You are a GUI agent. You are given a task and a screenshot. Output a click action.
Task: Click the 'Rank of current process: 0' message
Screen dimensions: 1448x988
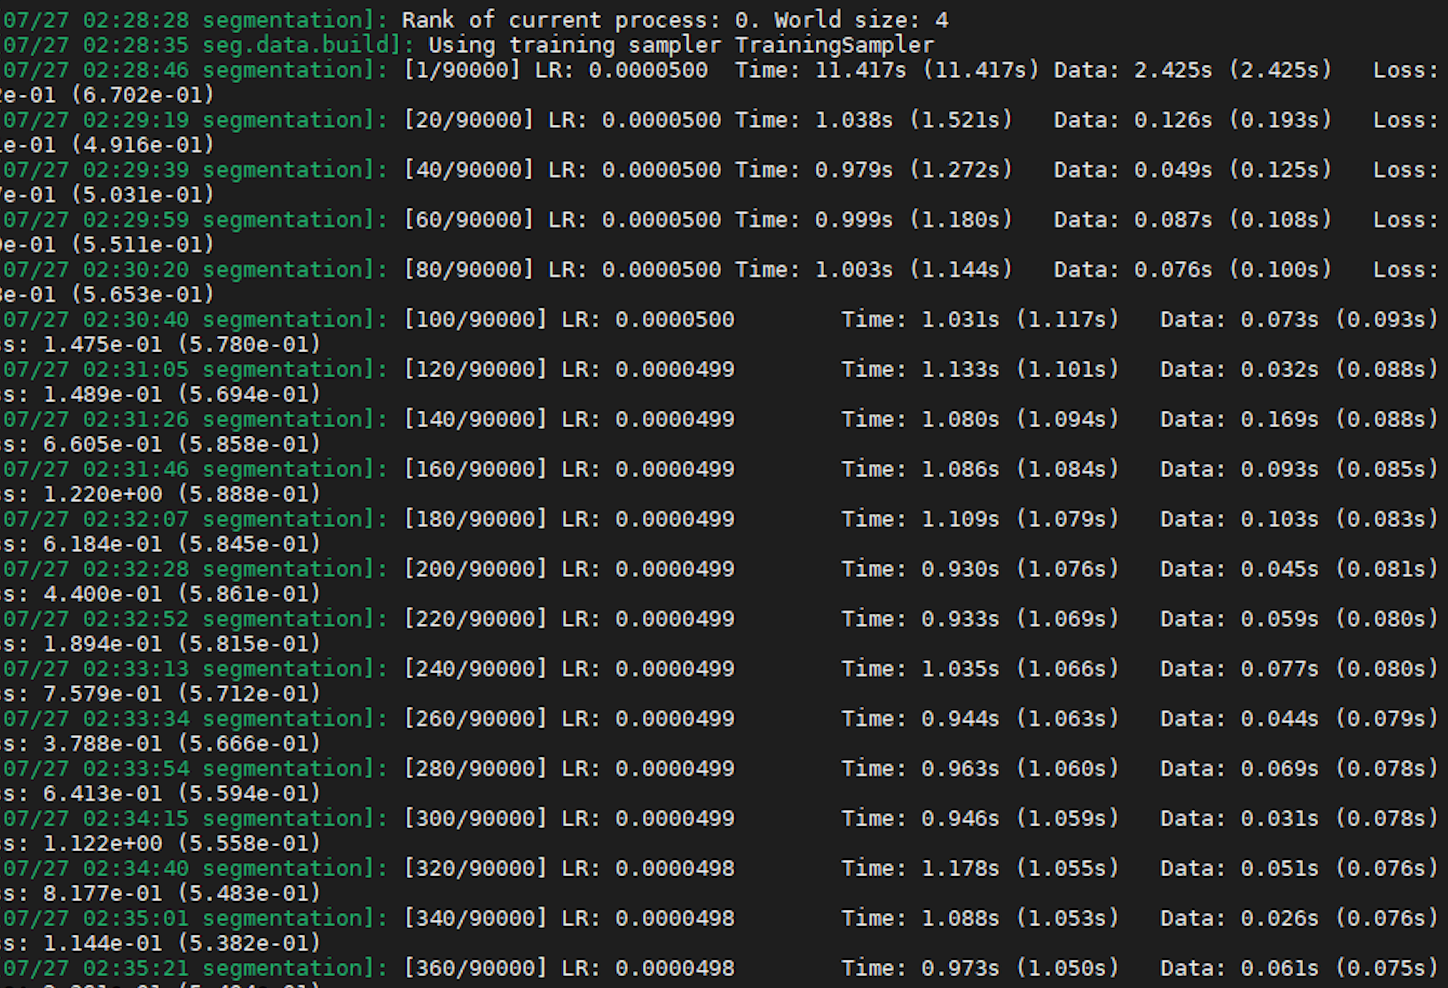[567, 20]
